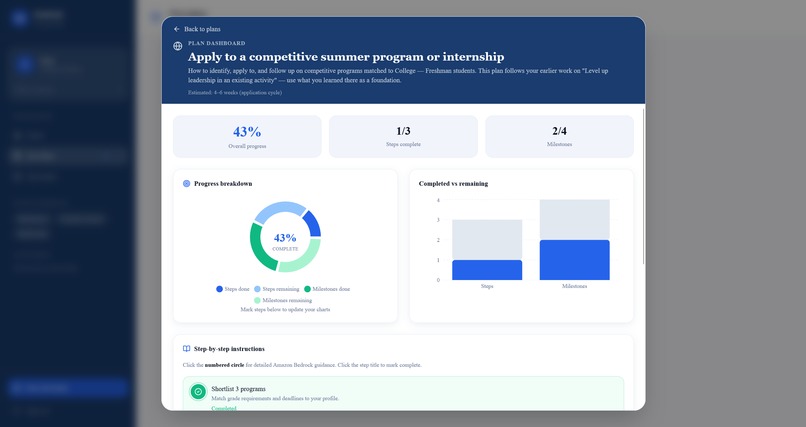This screenshot has height=427, width=806.
Task: Click the dark blue Steps done legend dot
Action: point(219,289)
